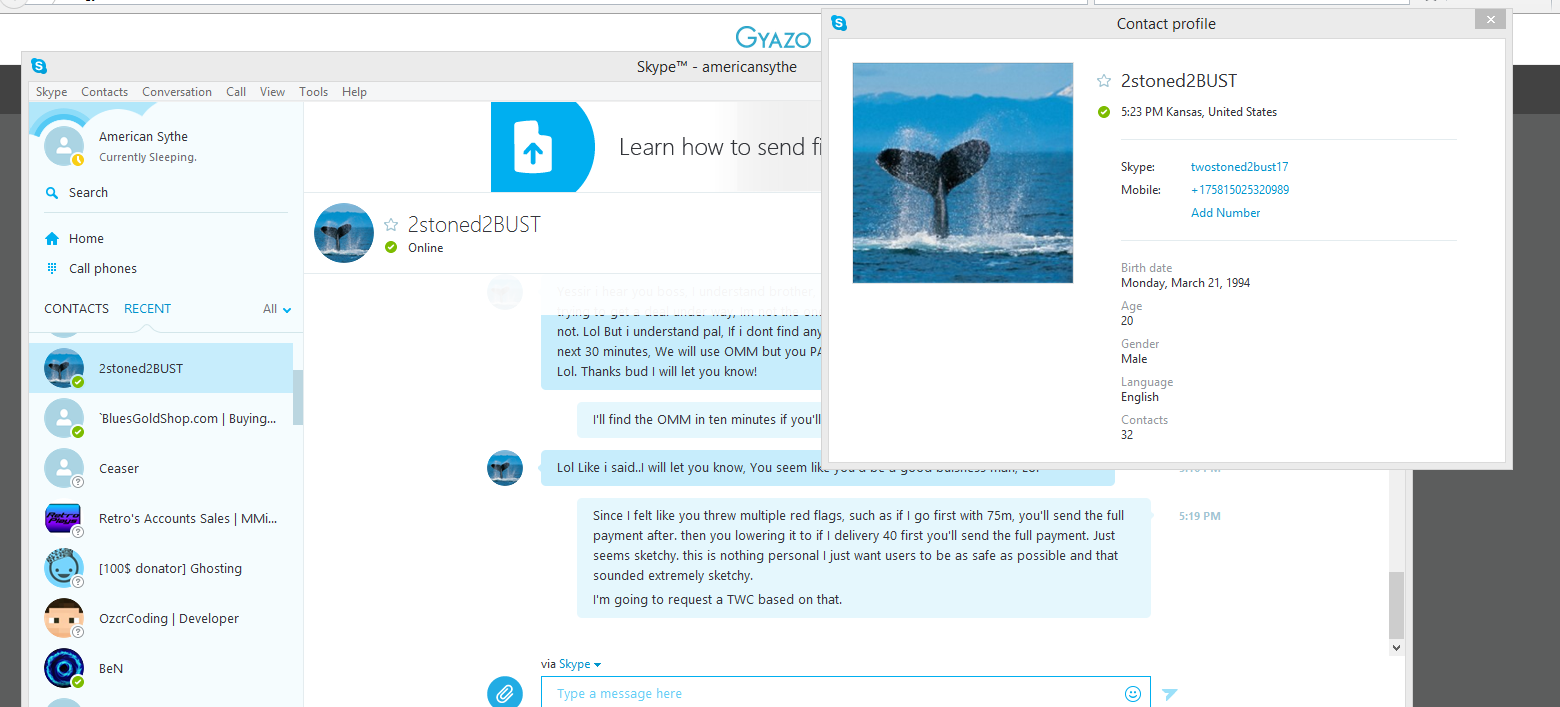Image resolution: width=1560 pixels, height=707 pixels.
Task: Toggle favorite star in Contact profile
Action: [1104, 81]
